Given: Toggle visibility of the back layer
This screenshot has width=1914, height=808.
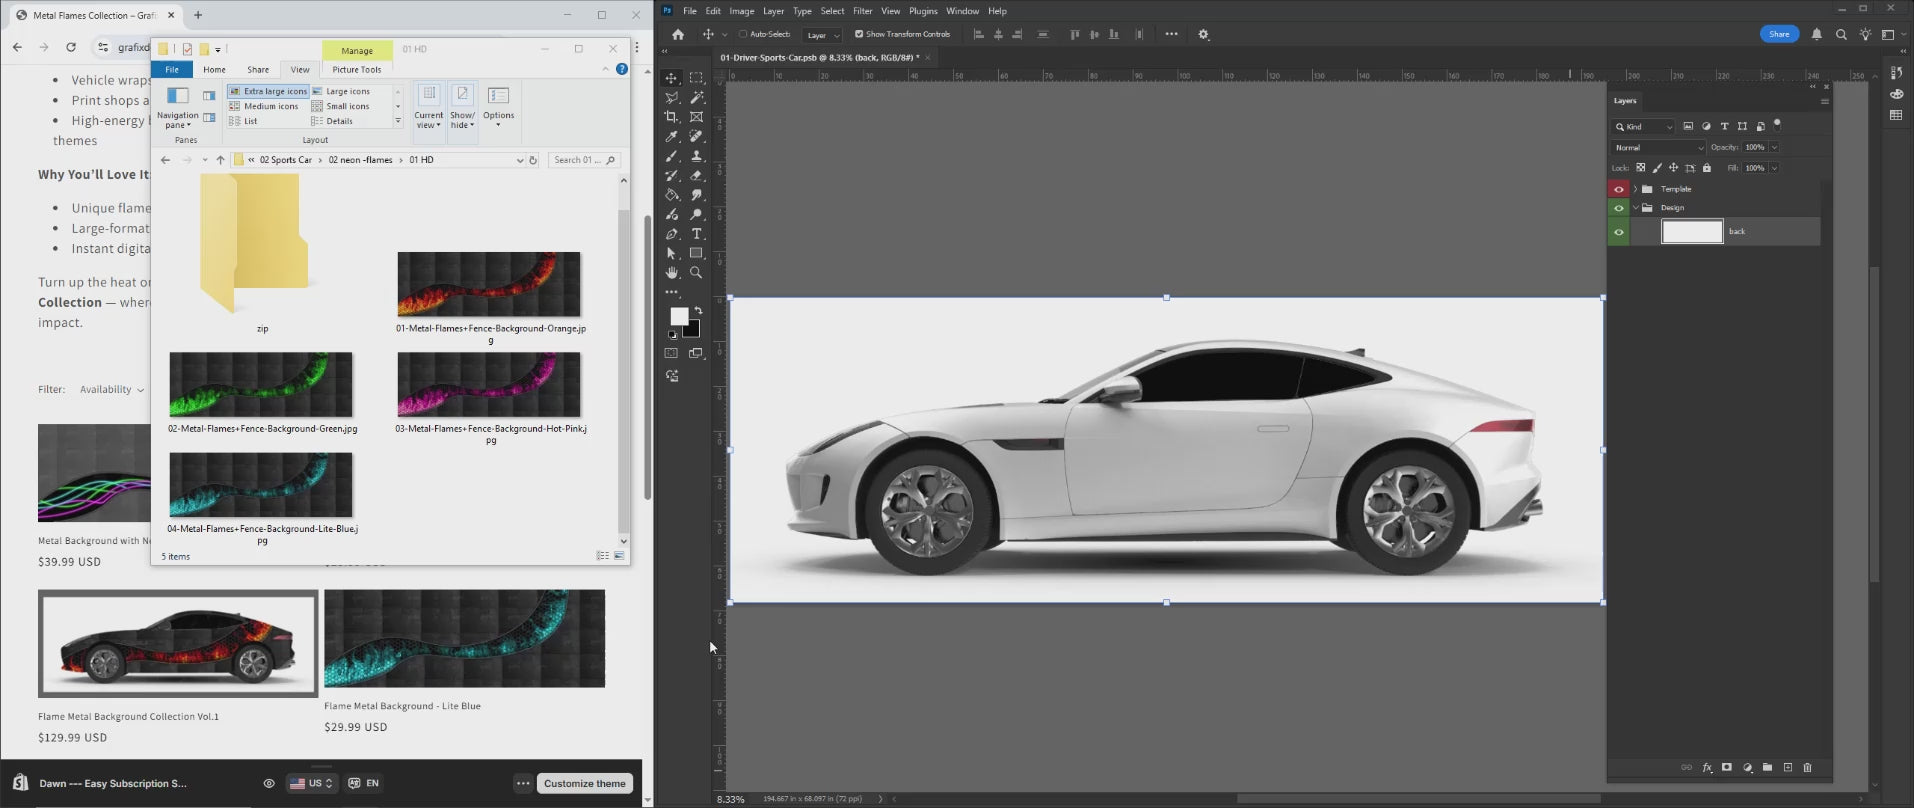Looking at the screenshot, I should tap(1619, 232).
